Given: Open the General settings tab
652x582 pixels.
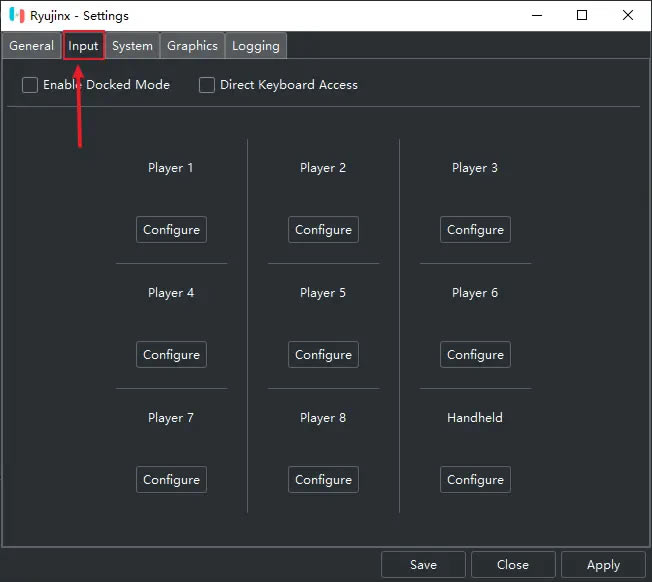Looking at the screenshot, I should pos(32,46).
